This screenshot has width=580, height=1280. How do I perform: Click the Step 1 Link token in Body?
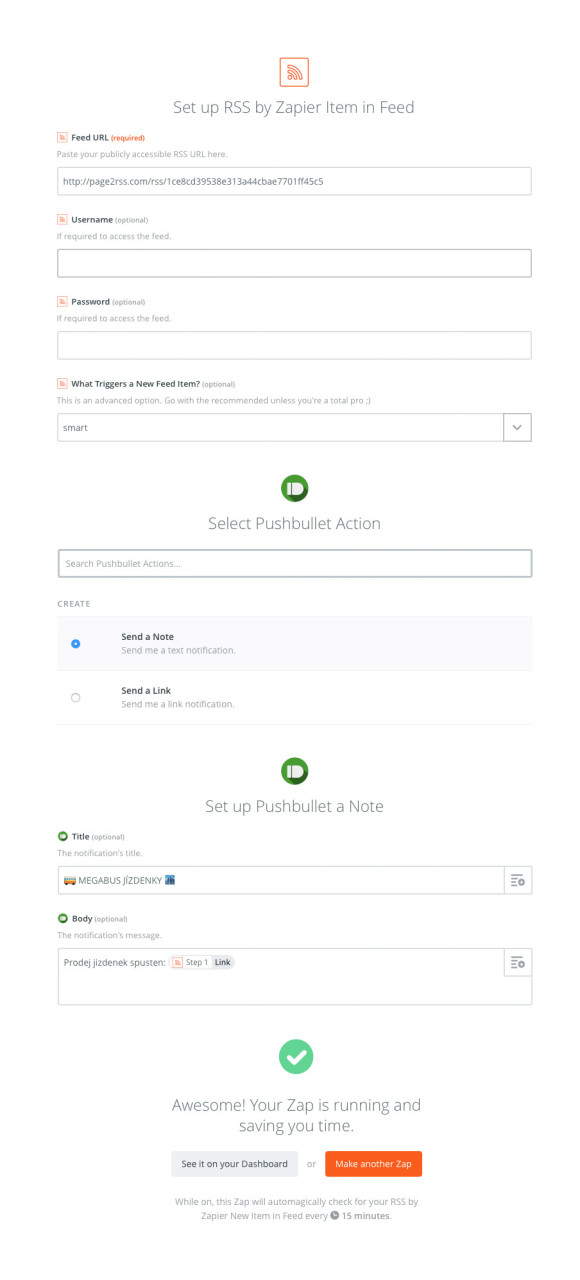(203, 962)
